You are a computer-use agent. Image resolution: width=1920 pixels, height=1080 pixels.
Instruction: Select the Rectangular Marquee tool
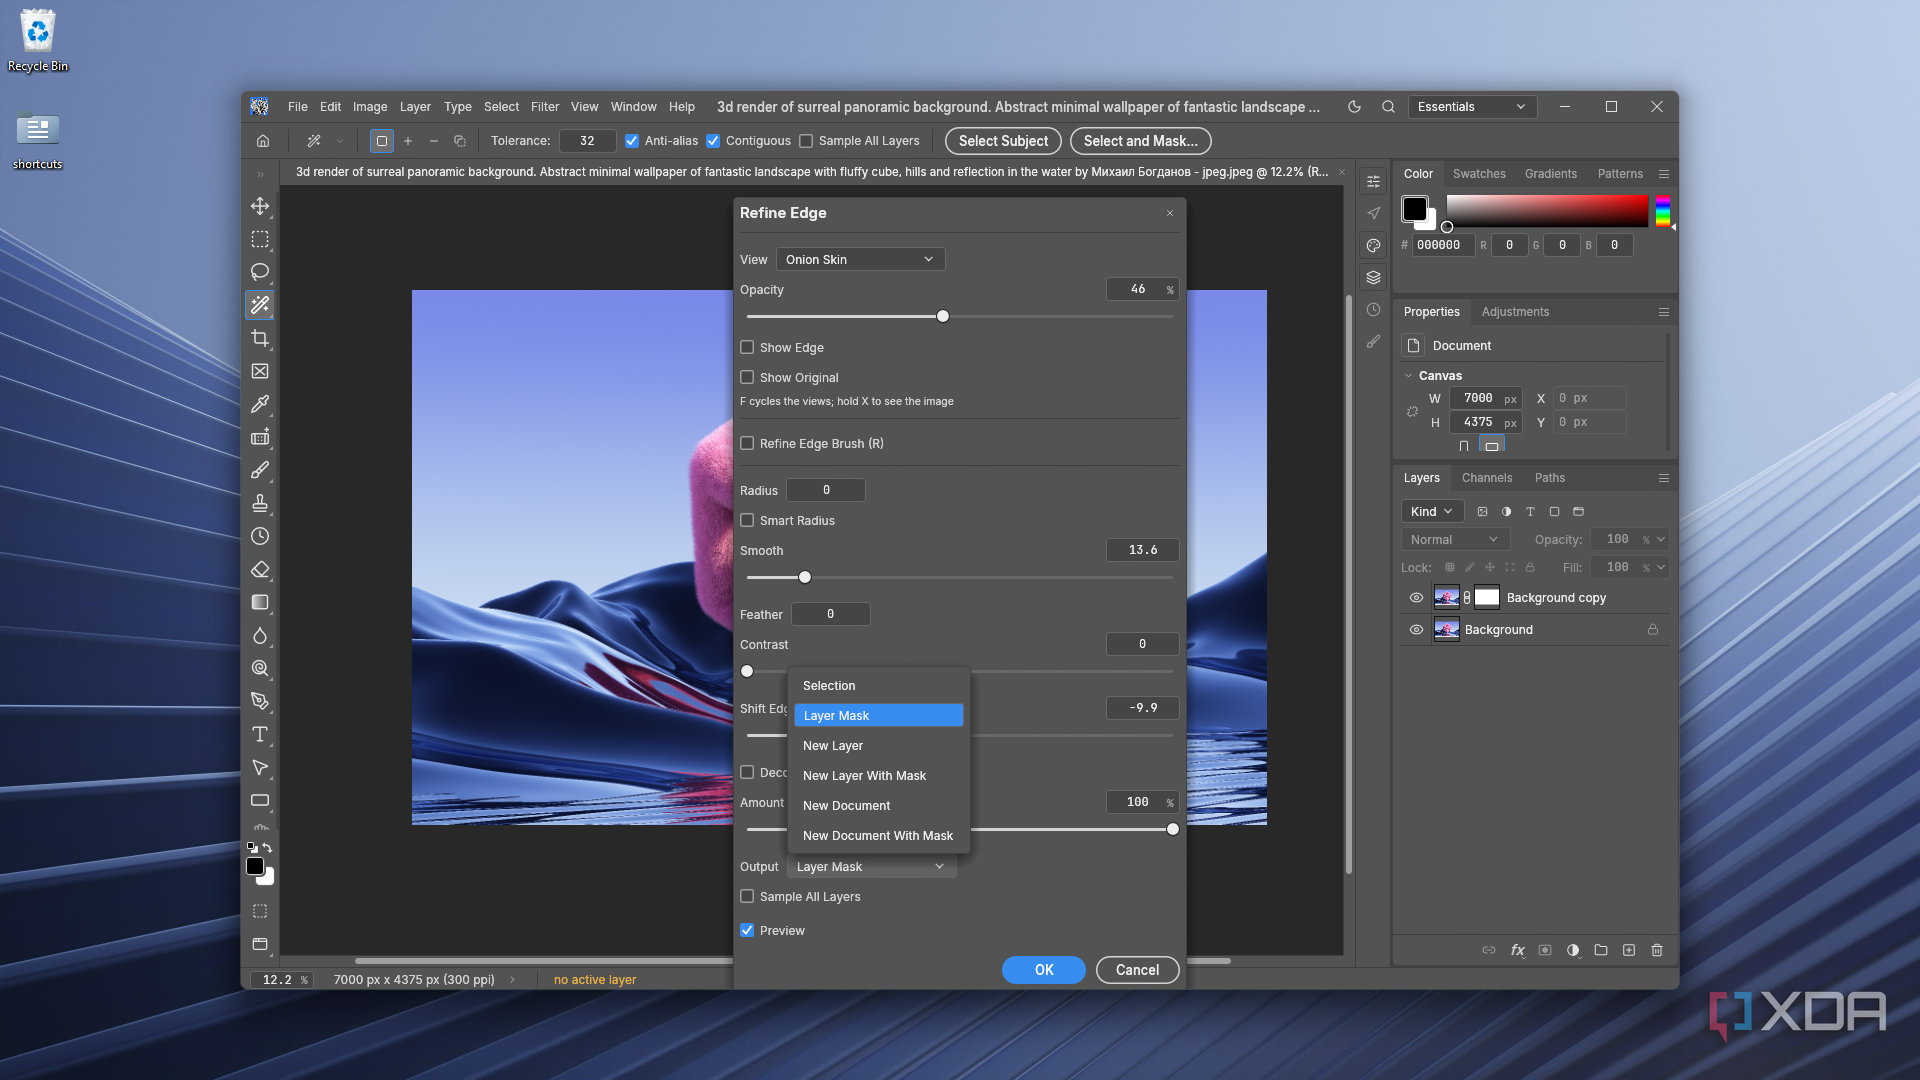pos(260,239)
